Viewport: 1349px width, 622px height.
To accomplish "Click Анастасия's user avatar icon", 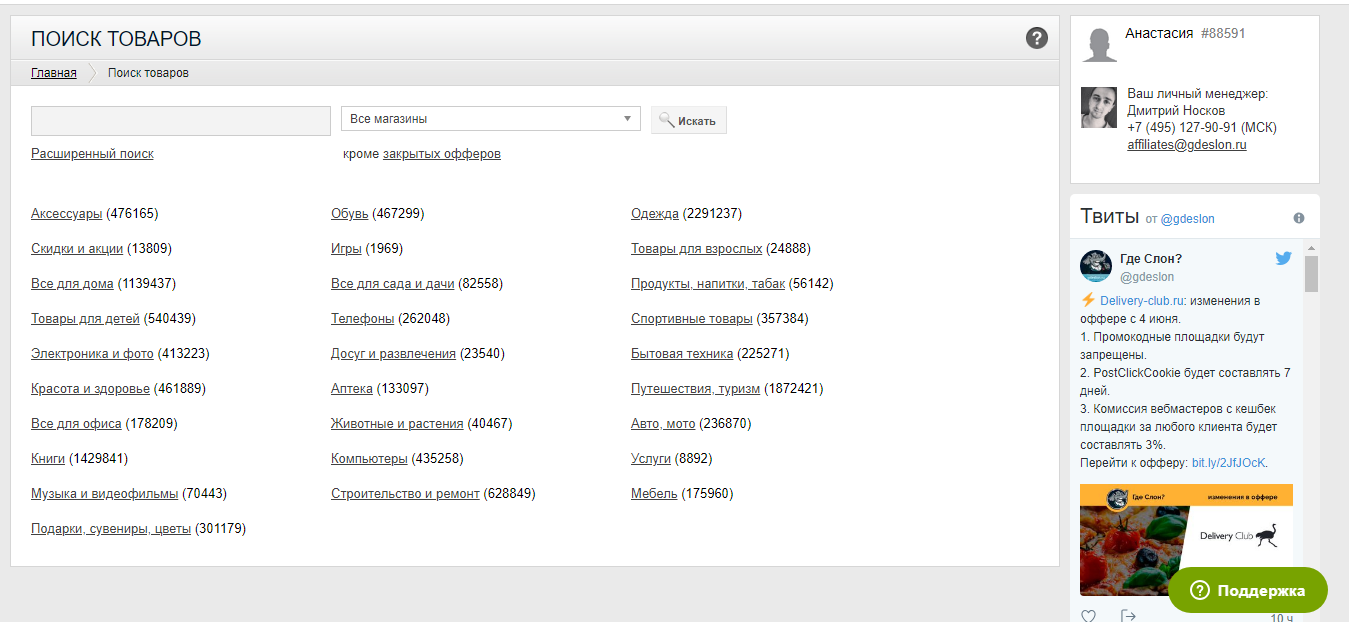I will 1099,45.
